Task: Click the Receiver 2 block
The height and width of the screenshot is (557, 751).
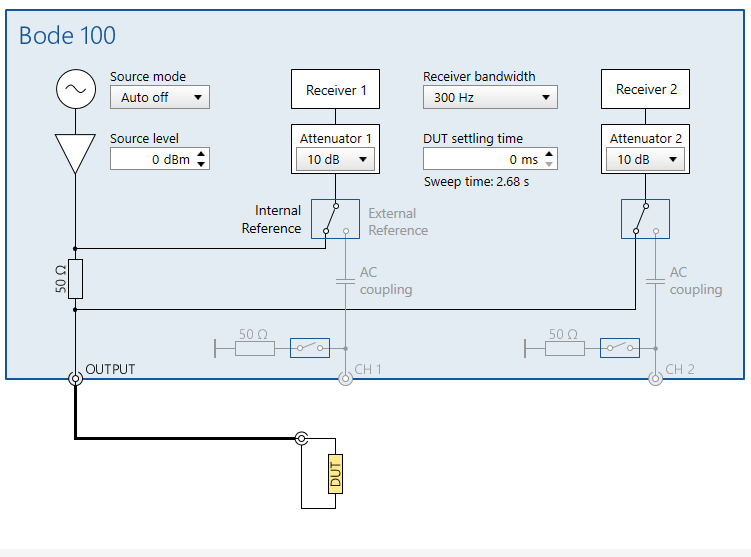Action: [x=645, y=89]
